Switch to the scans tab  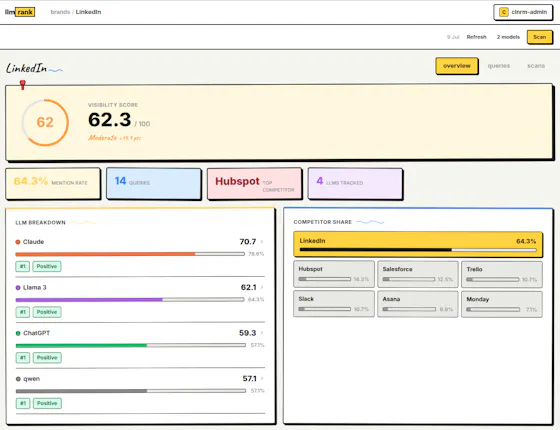click(536, 66)
